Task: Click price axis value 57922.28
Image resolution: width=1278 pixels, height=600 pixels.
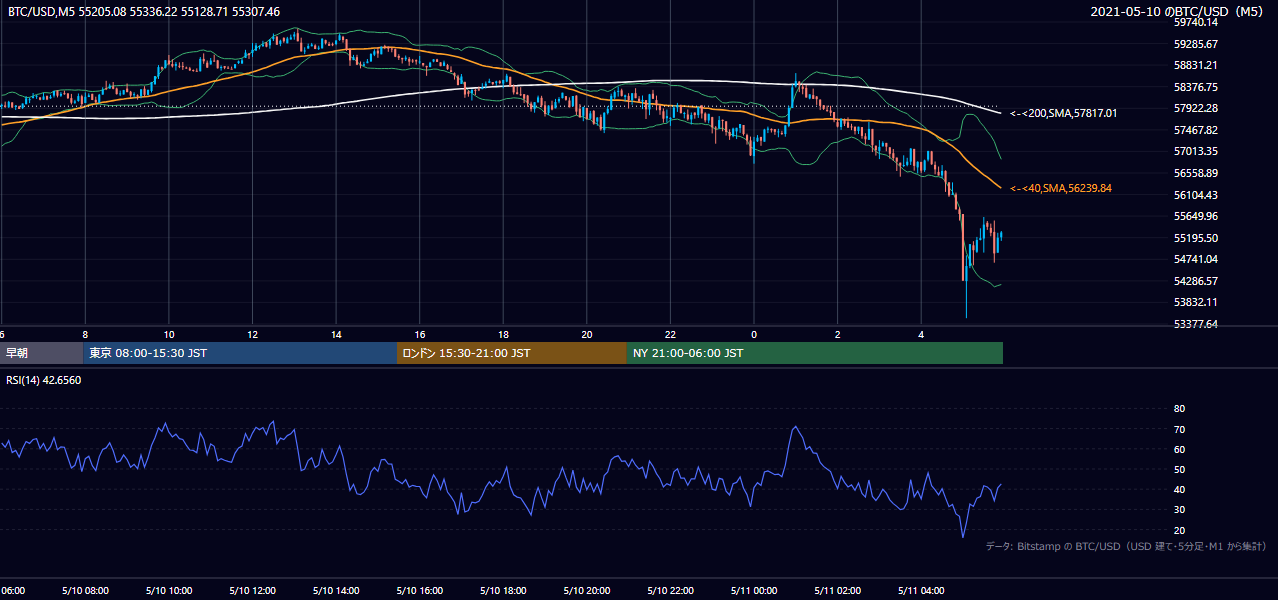Action: [1195, 108]
